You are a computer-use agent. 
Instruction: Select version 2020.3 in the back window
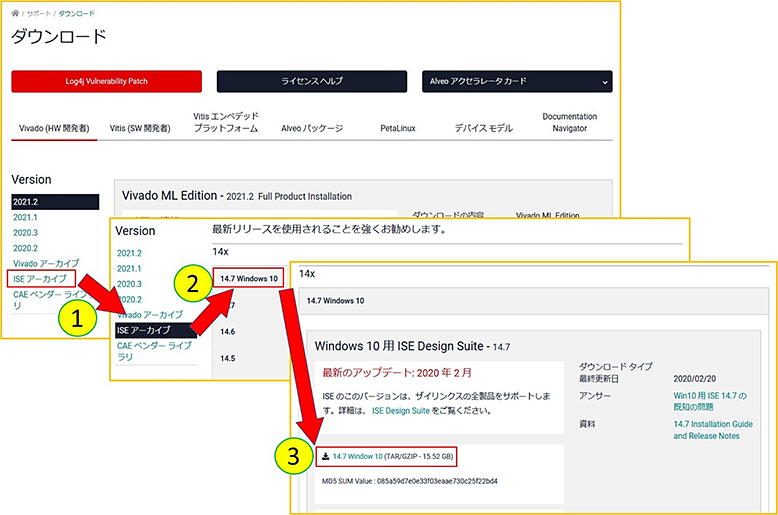pos(25,233)
